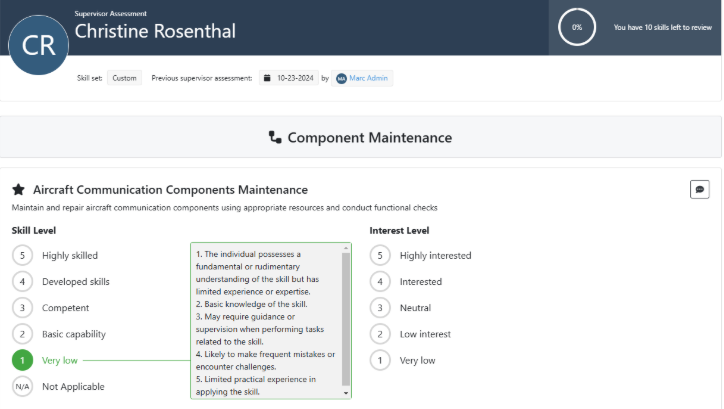Click the Marc Admin avatar icon
The width and height of the screenshot is (724, 409).
[x=342, y=78]
